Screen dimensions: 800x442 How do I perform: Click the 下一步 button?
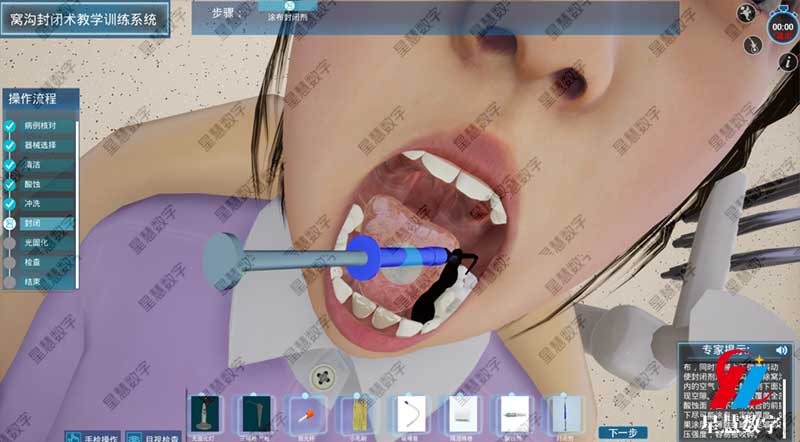pos(622,433)
